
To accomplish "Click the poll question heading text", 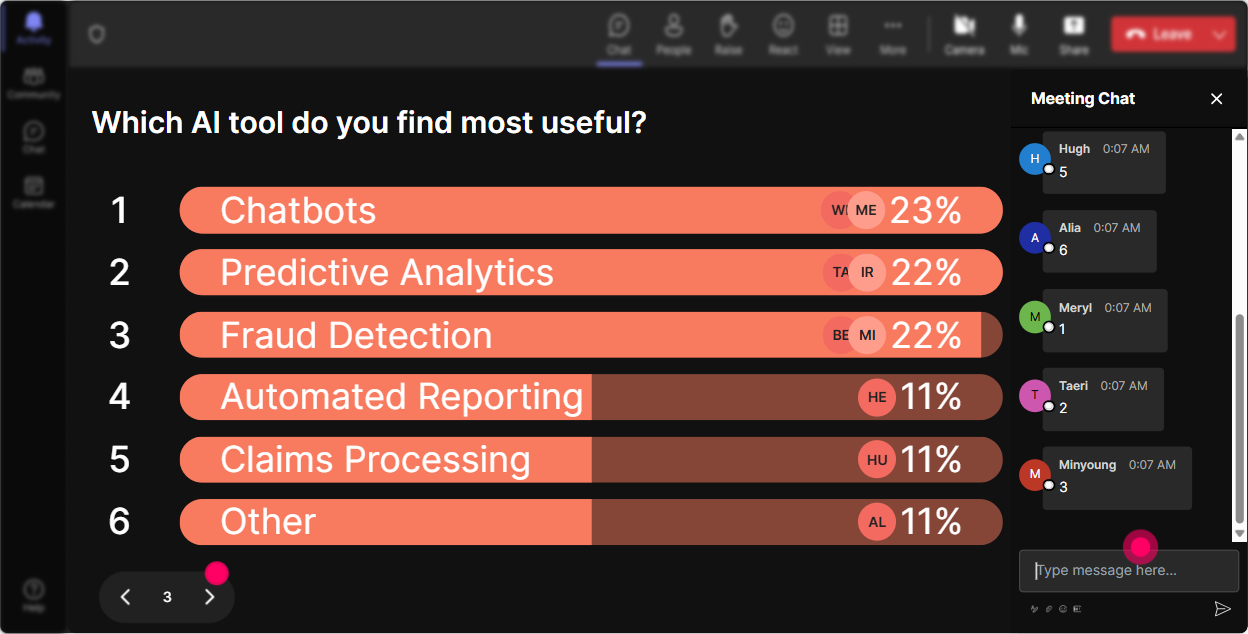I will (x=369, y=123).
